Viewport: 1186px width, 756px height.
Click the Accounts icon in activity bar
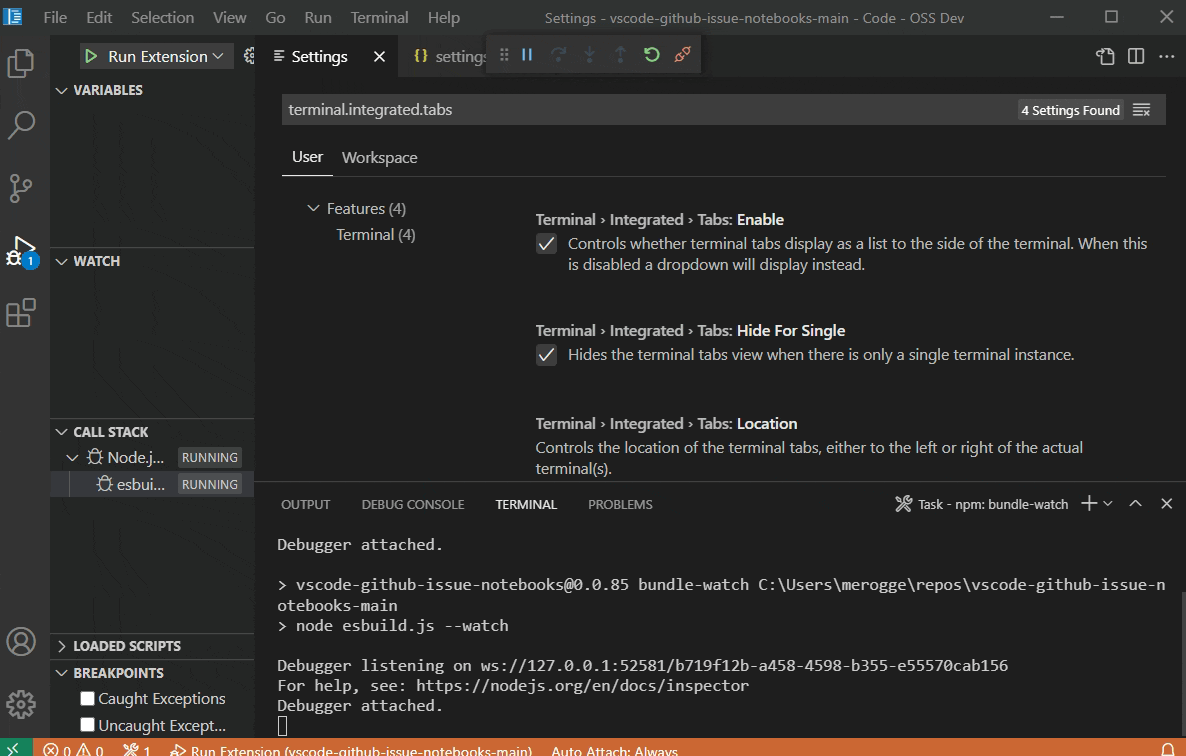[x=23, y=642]
